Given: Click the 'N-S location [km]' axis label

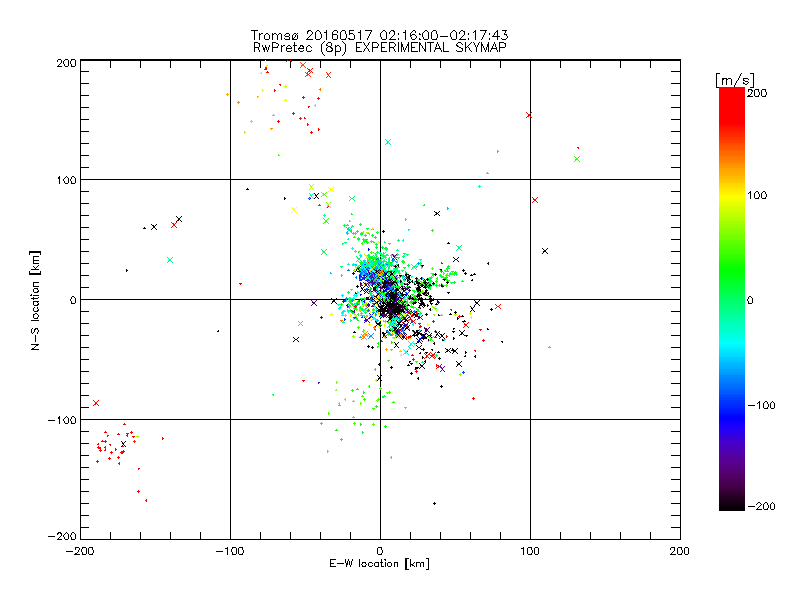Looking at the screenshot, I should pos(35,300).
